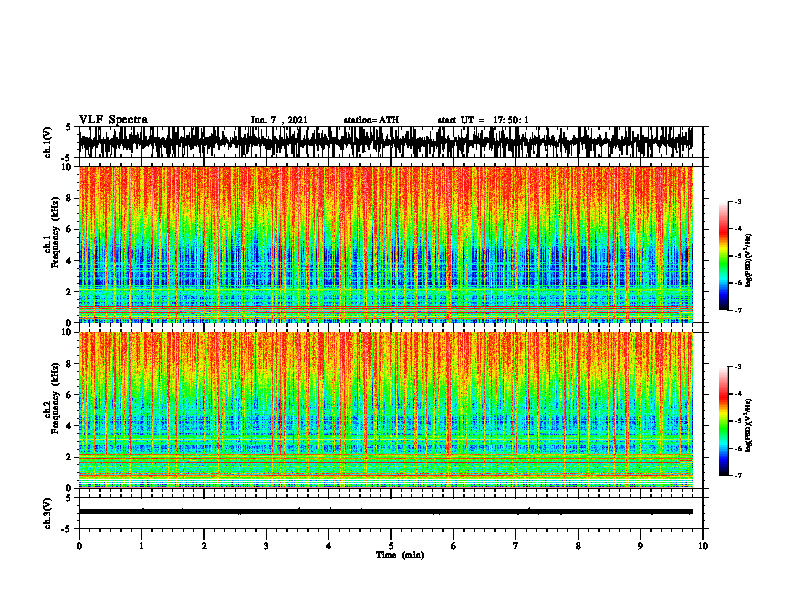Screen dimensions: 792x612
Task: Click time axis tick label "2"
Action: [204, 546]
